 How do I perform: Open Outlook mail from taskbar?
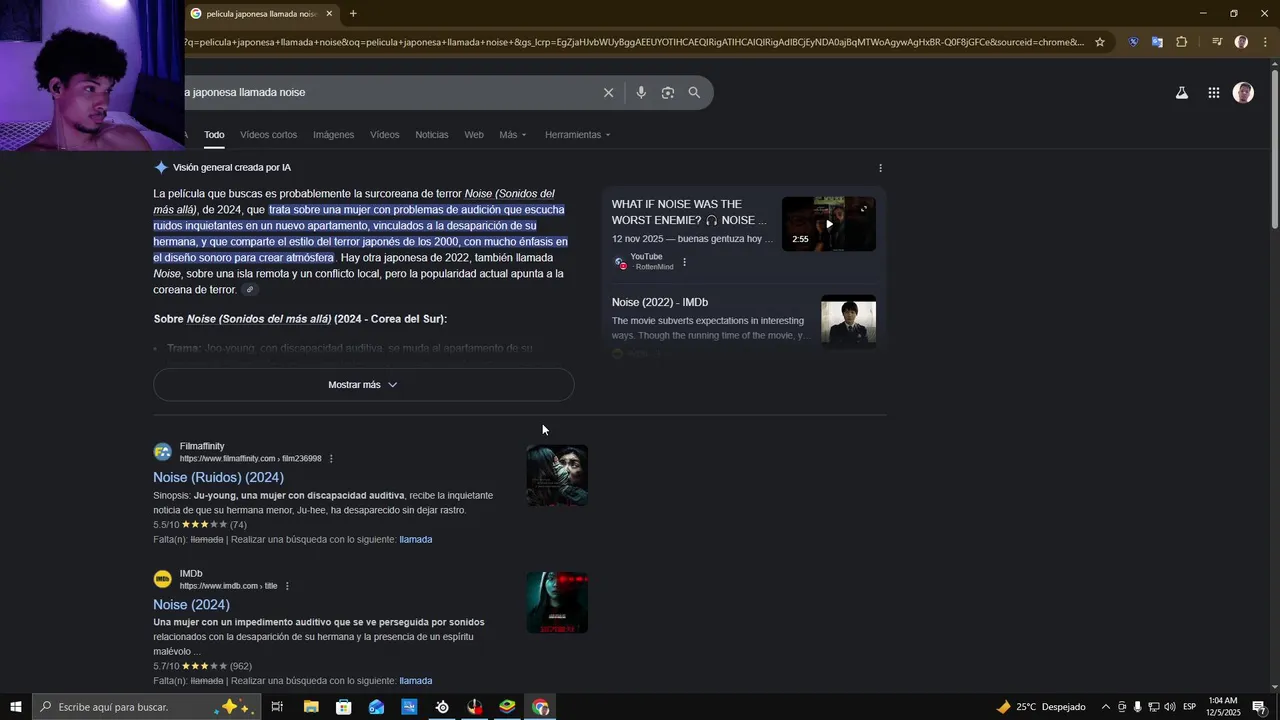coord(376,707)
